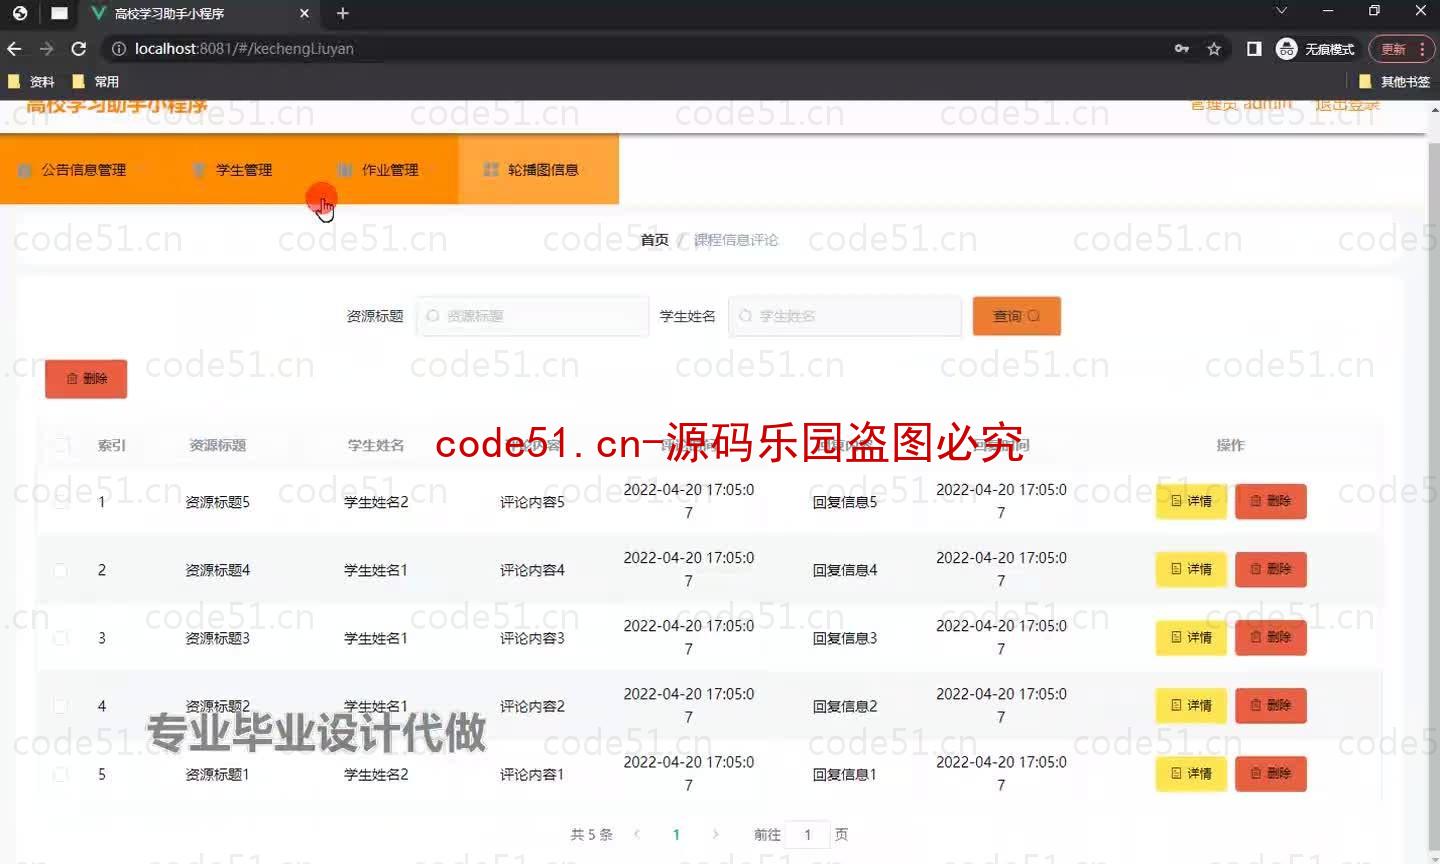View site information icon in address bar

118,48
